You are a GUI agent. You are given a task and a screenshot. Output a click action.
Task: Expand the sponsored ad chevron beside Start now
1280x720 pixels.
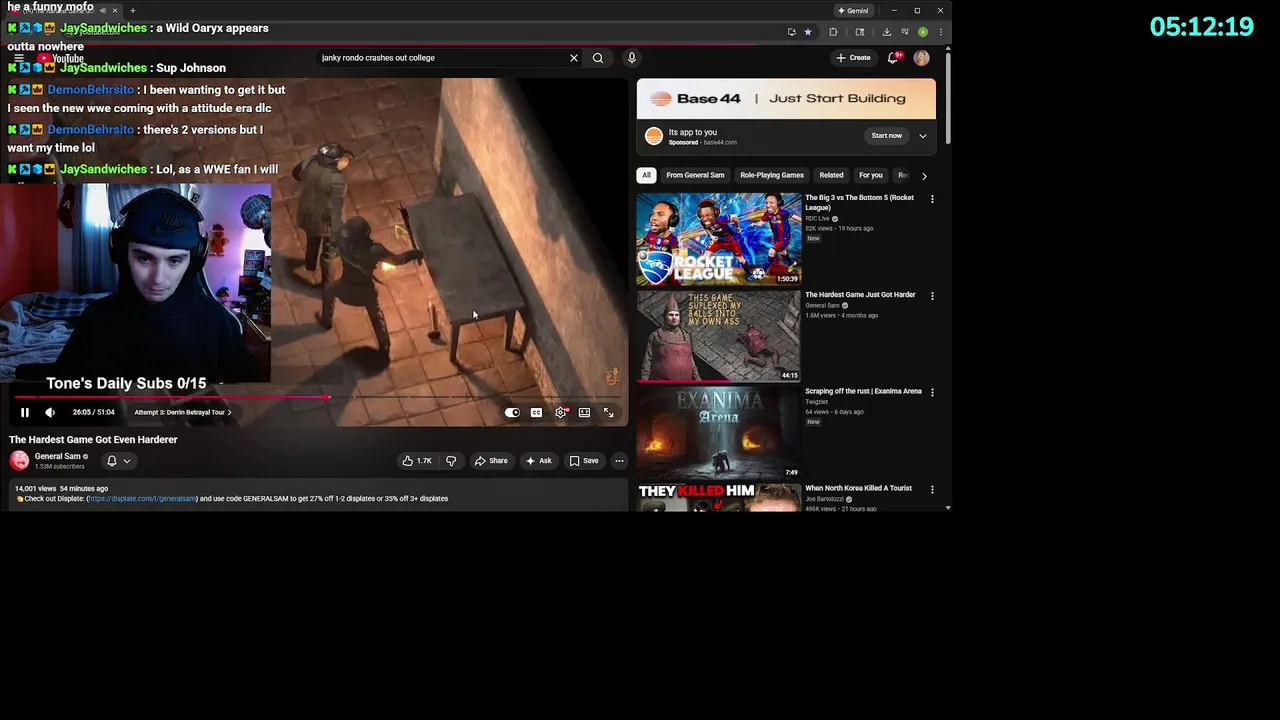click(923, 136)
